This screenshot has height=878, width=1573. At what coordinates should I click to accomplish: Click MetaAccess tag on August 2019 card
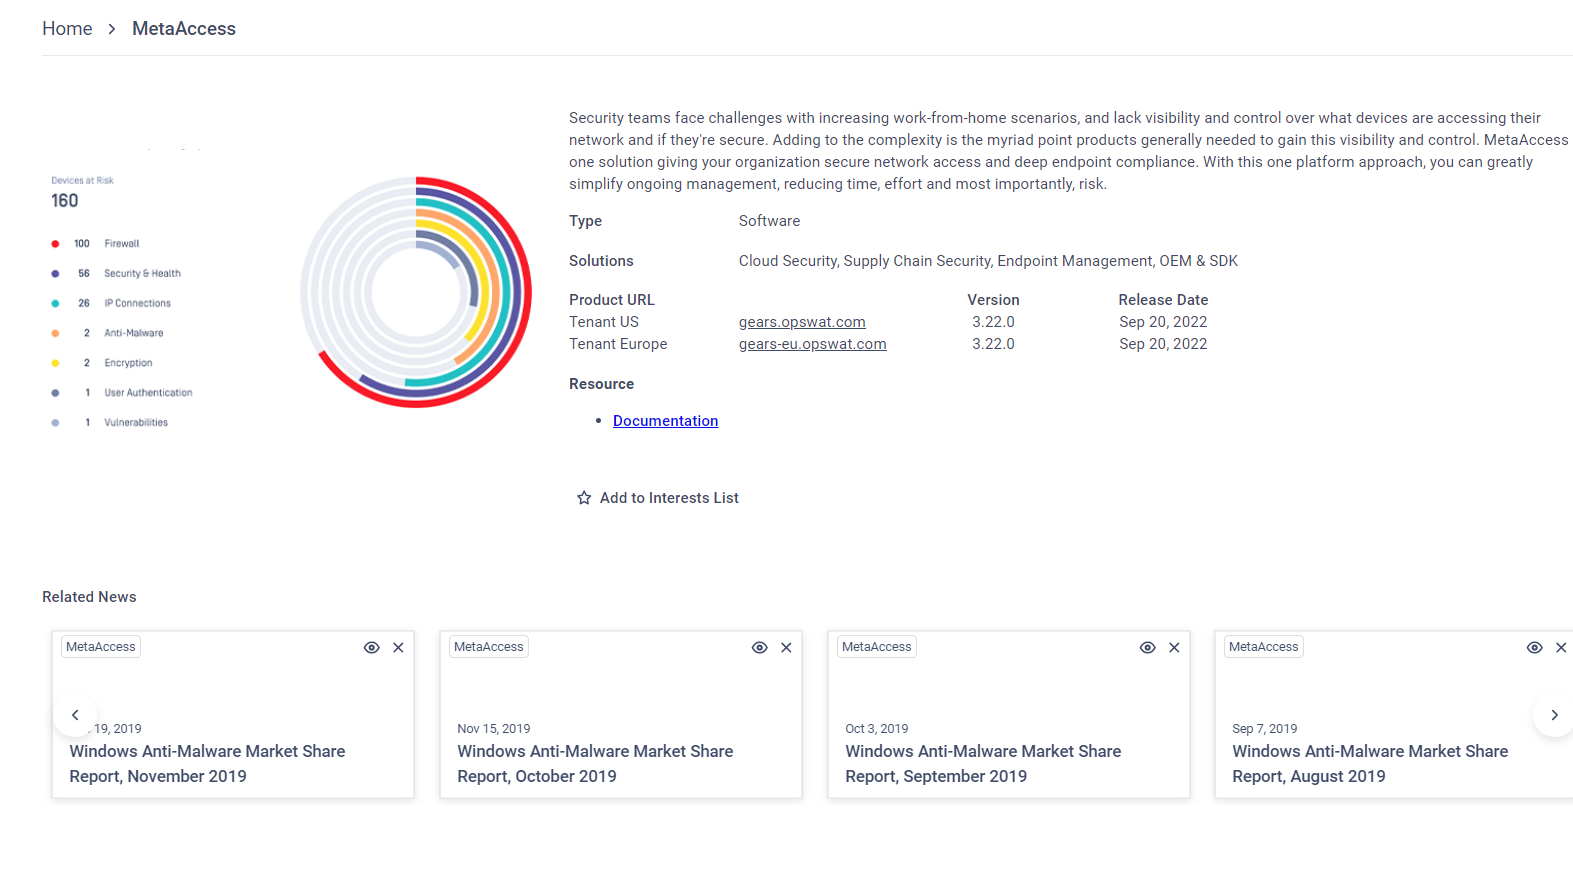coord(1264,647)
